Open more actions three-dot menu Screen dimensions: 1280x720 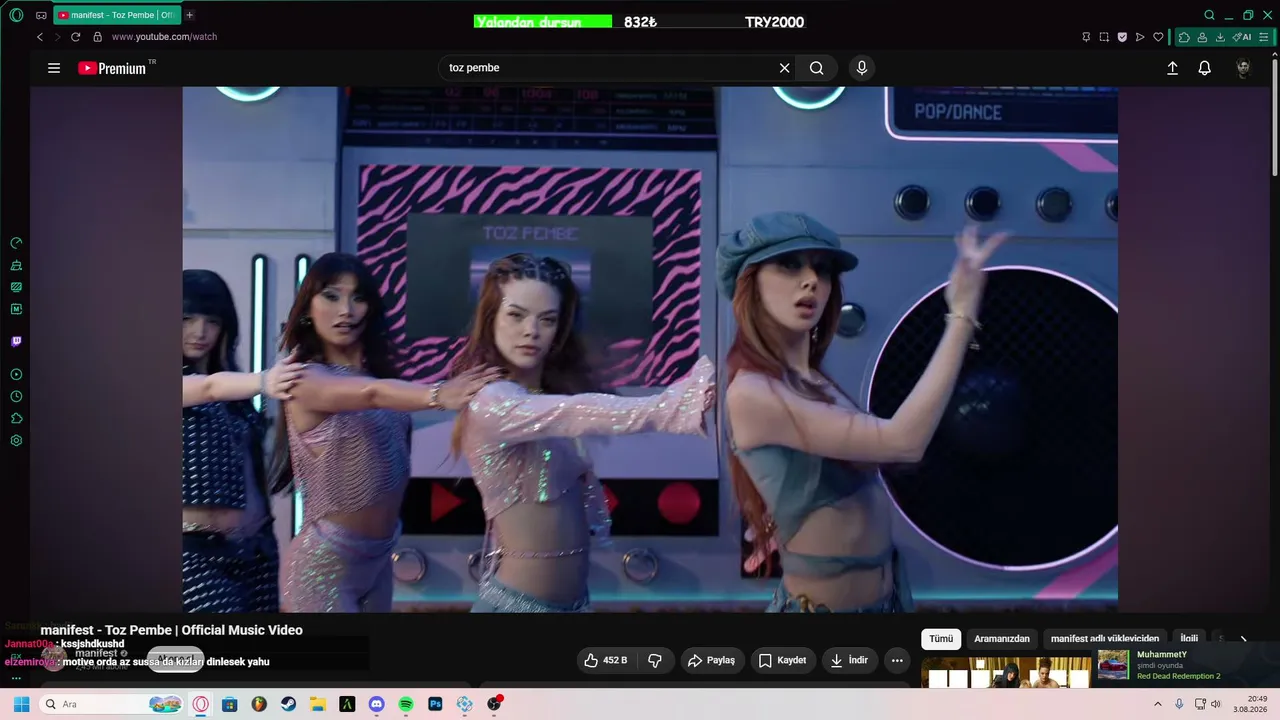(897, 660)
